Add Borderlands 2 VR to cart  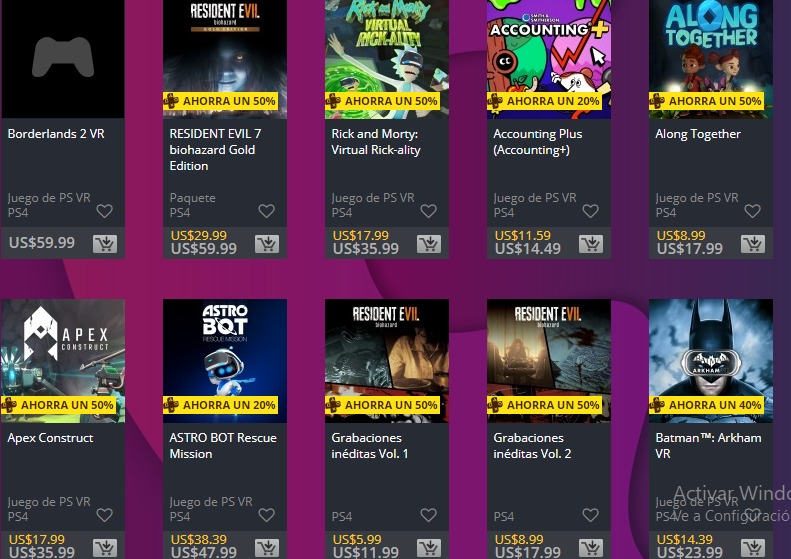point(105,244)
